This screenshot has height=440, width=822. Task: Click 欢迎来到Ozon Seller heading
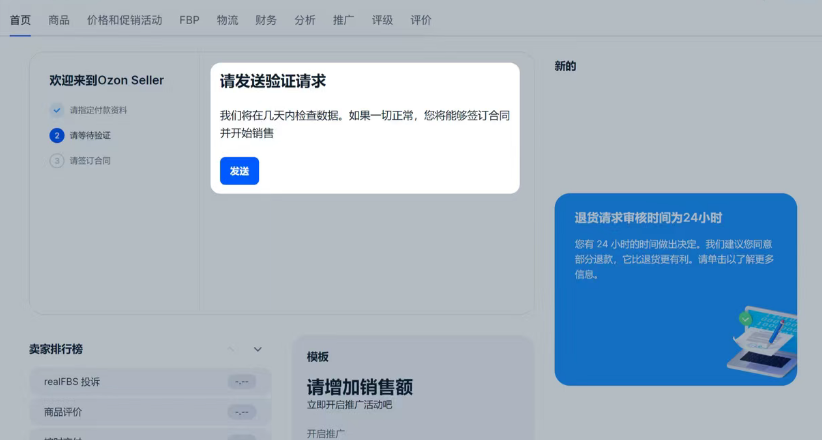point(106,80)
